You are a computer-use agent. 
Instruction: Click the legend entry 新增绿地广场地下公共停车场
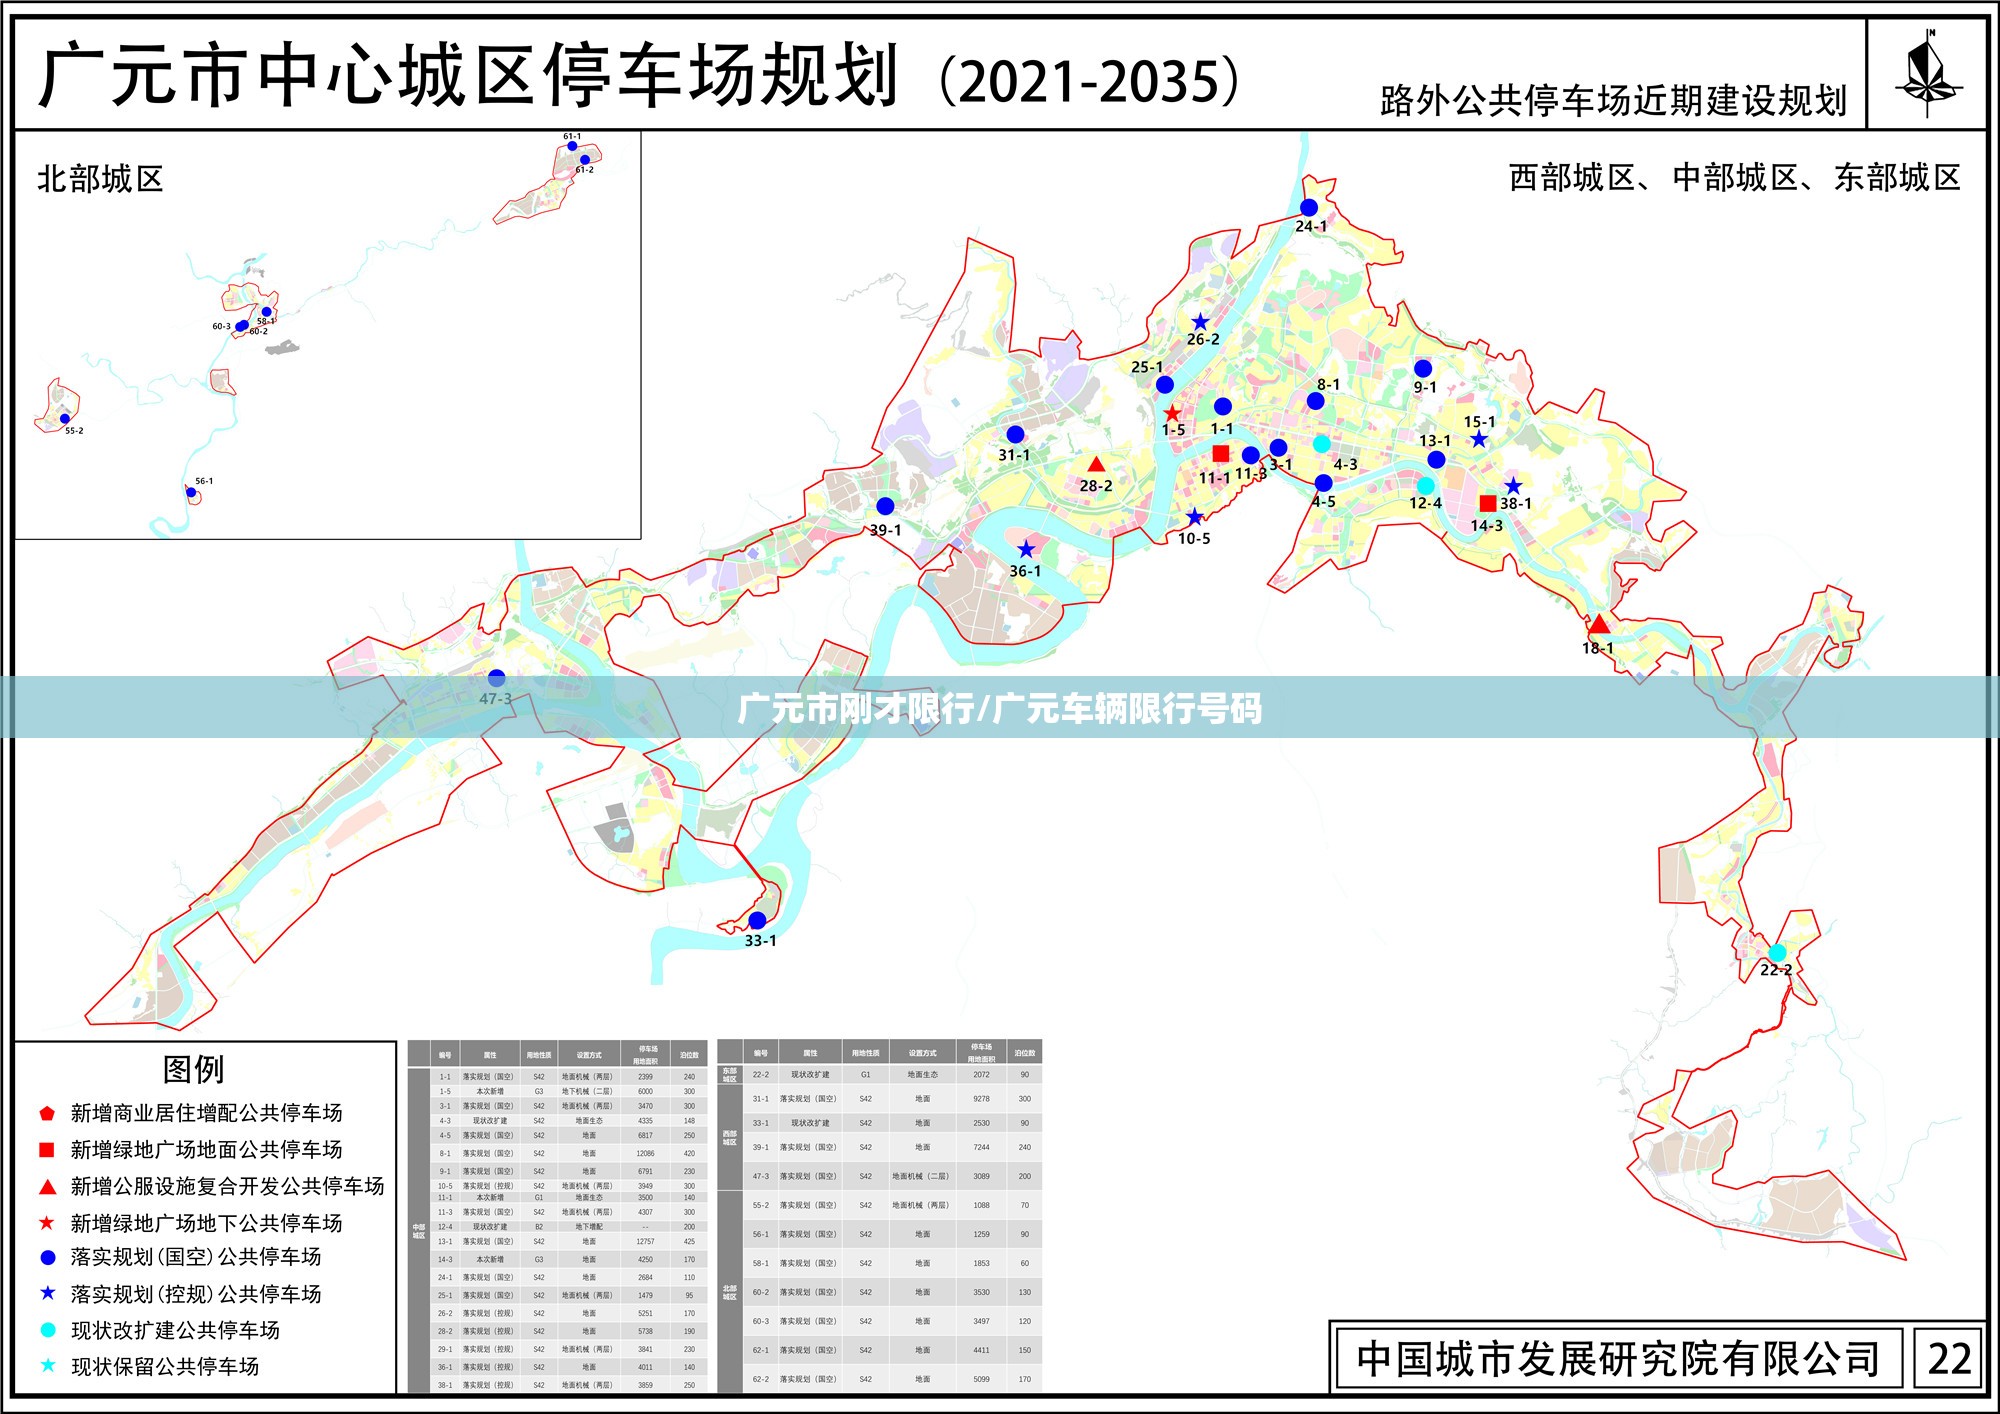[x=206, y=1223]
